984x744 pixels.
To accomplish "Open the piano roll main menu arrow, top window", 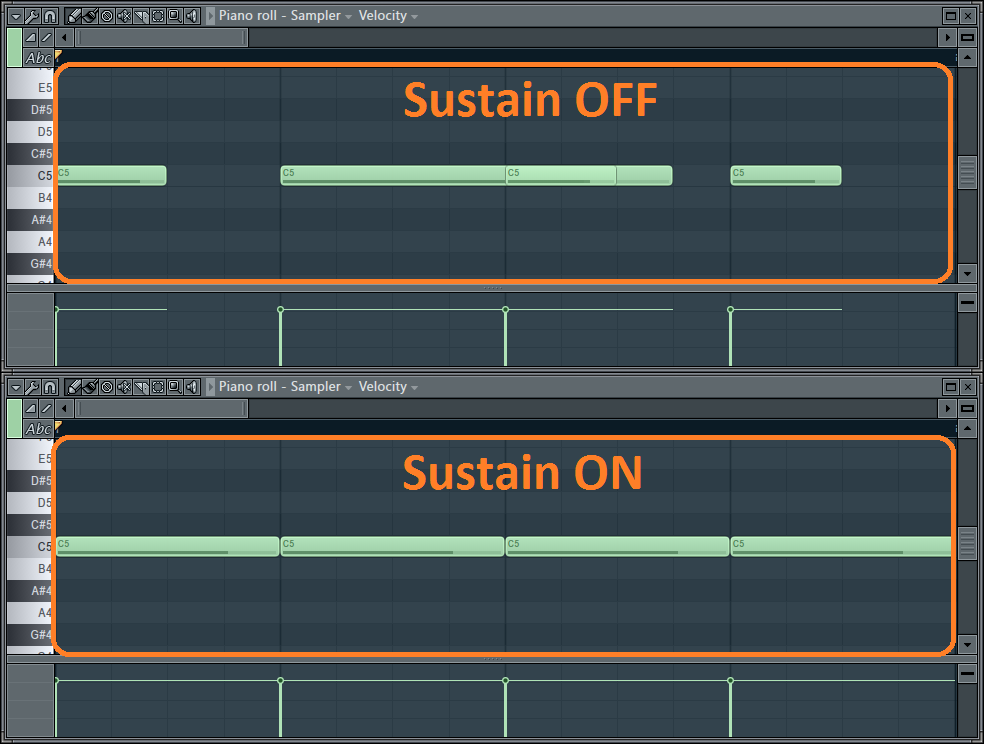I will (x=15, y=16).
